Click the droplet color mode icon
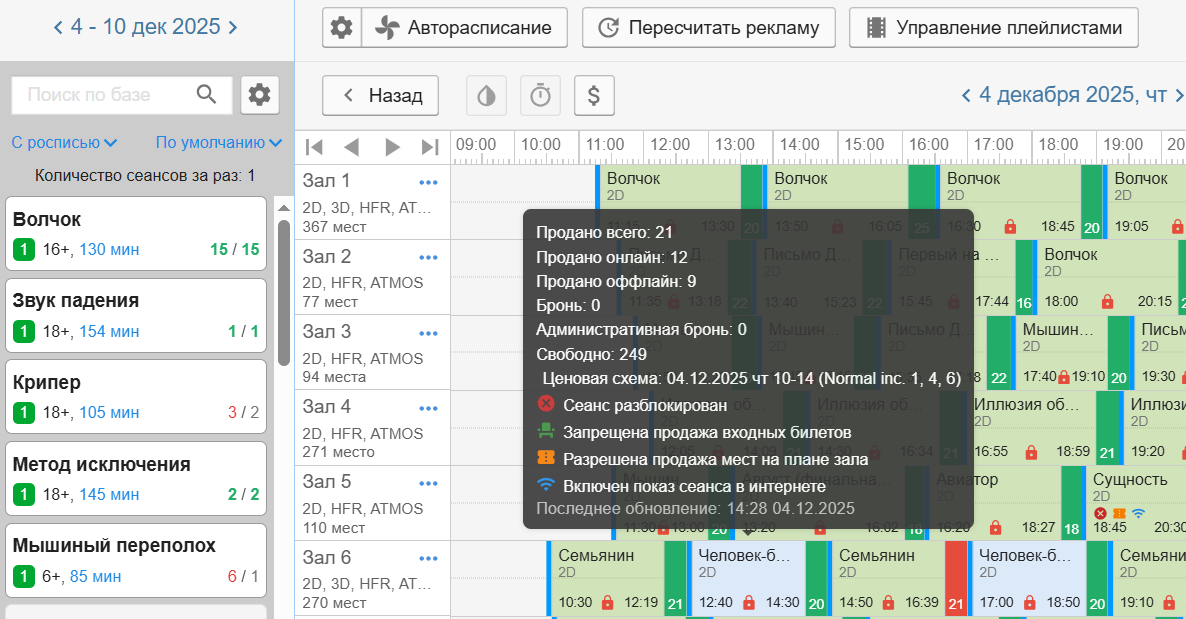Image resolution: width=1186 pixels, height=619 pixels. pos(486,96)
